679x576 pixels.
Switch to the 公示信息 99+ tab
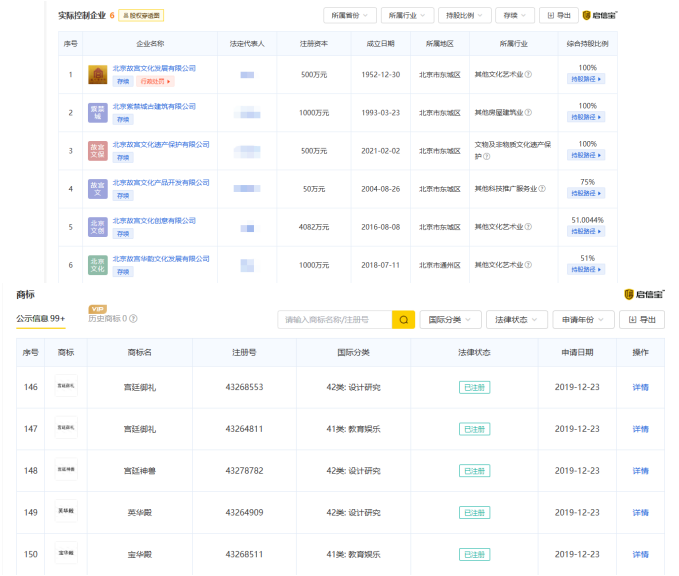pyautogui.click(x=41, y=319)
